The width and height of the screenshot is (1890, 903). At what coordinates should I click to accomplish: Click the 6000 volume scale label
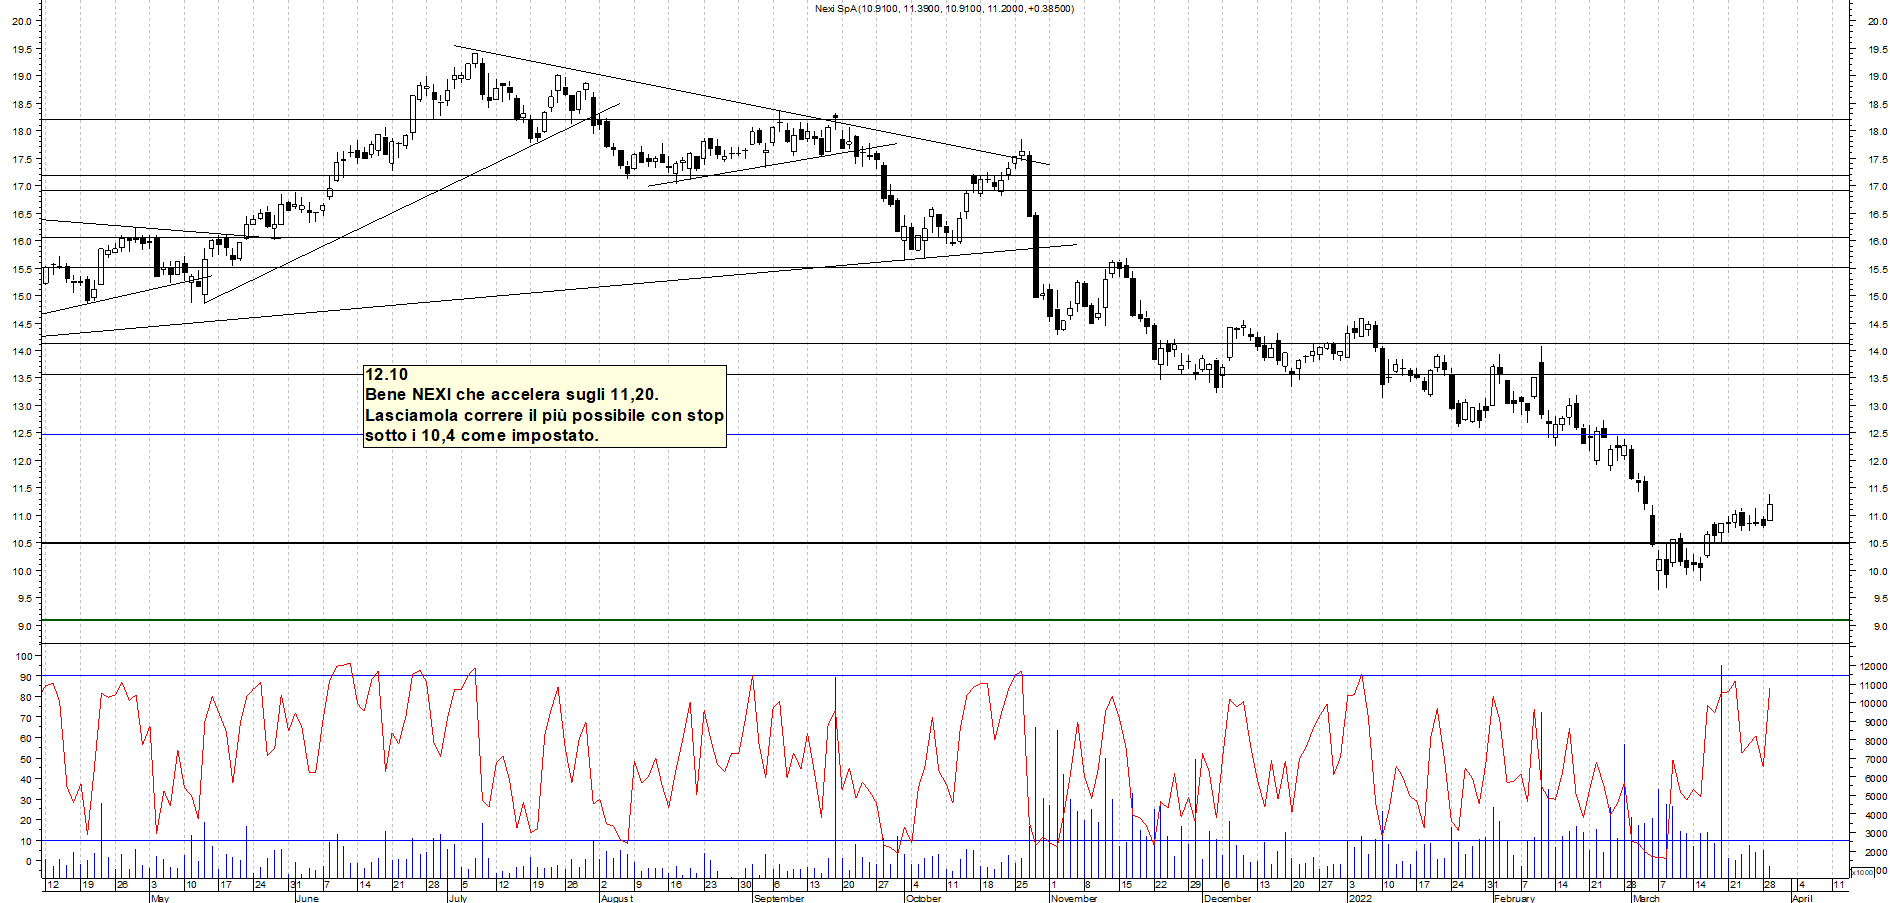[1876, 779]
